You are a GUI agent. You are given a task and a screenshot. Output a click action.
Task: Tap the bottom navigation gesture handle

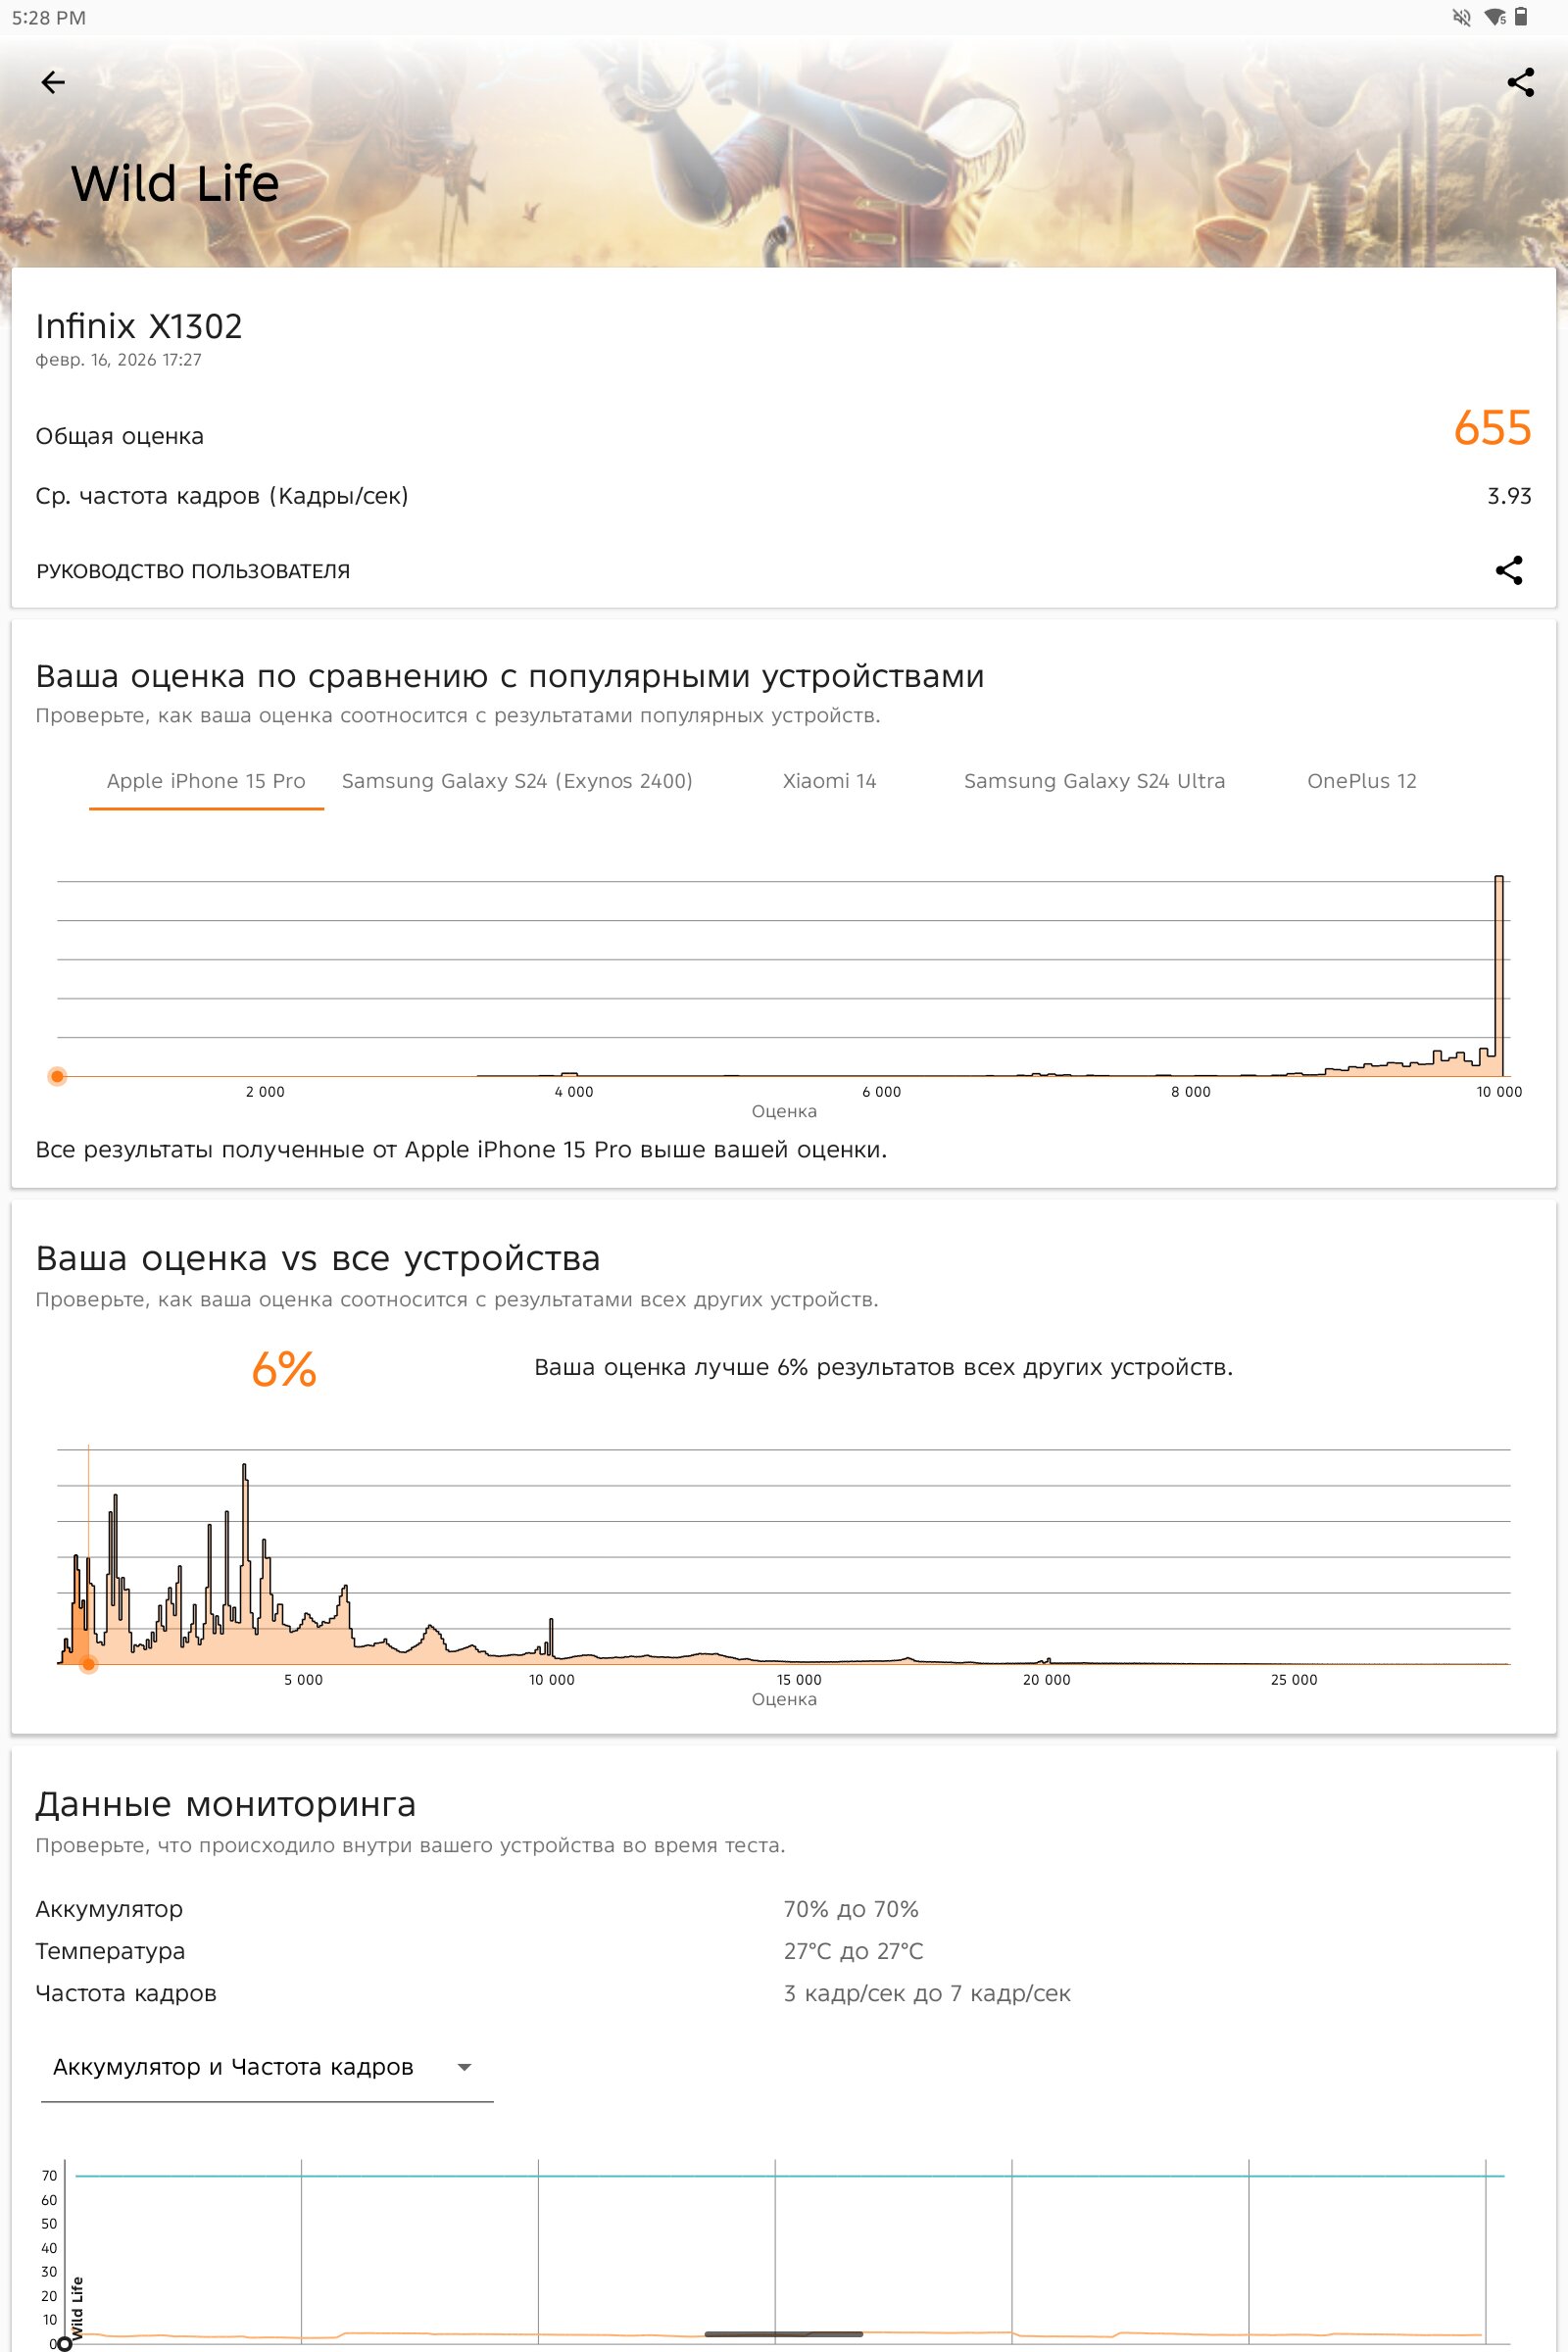[784, 2334]
